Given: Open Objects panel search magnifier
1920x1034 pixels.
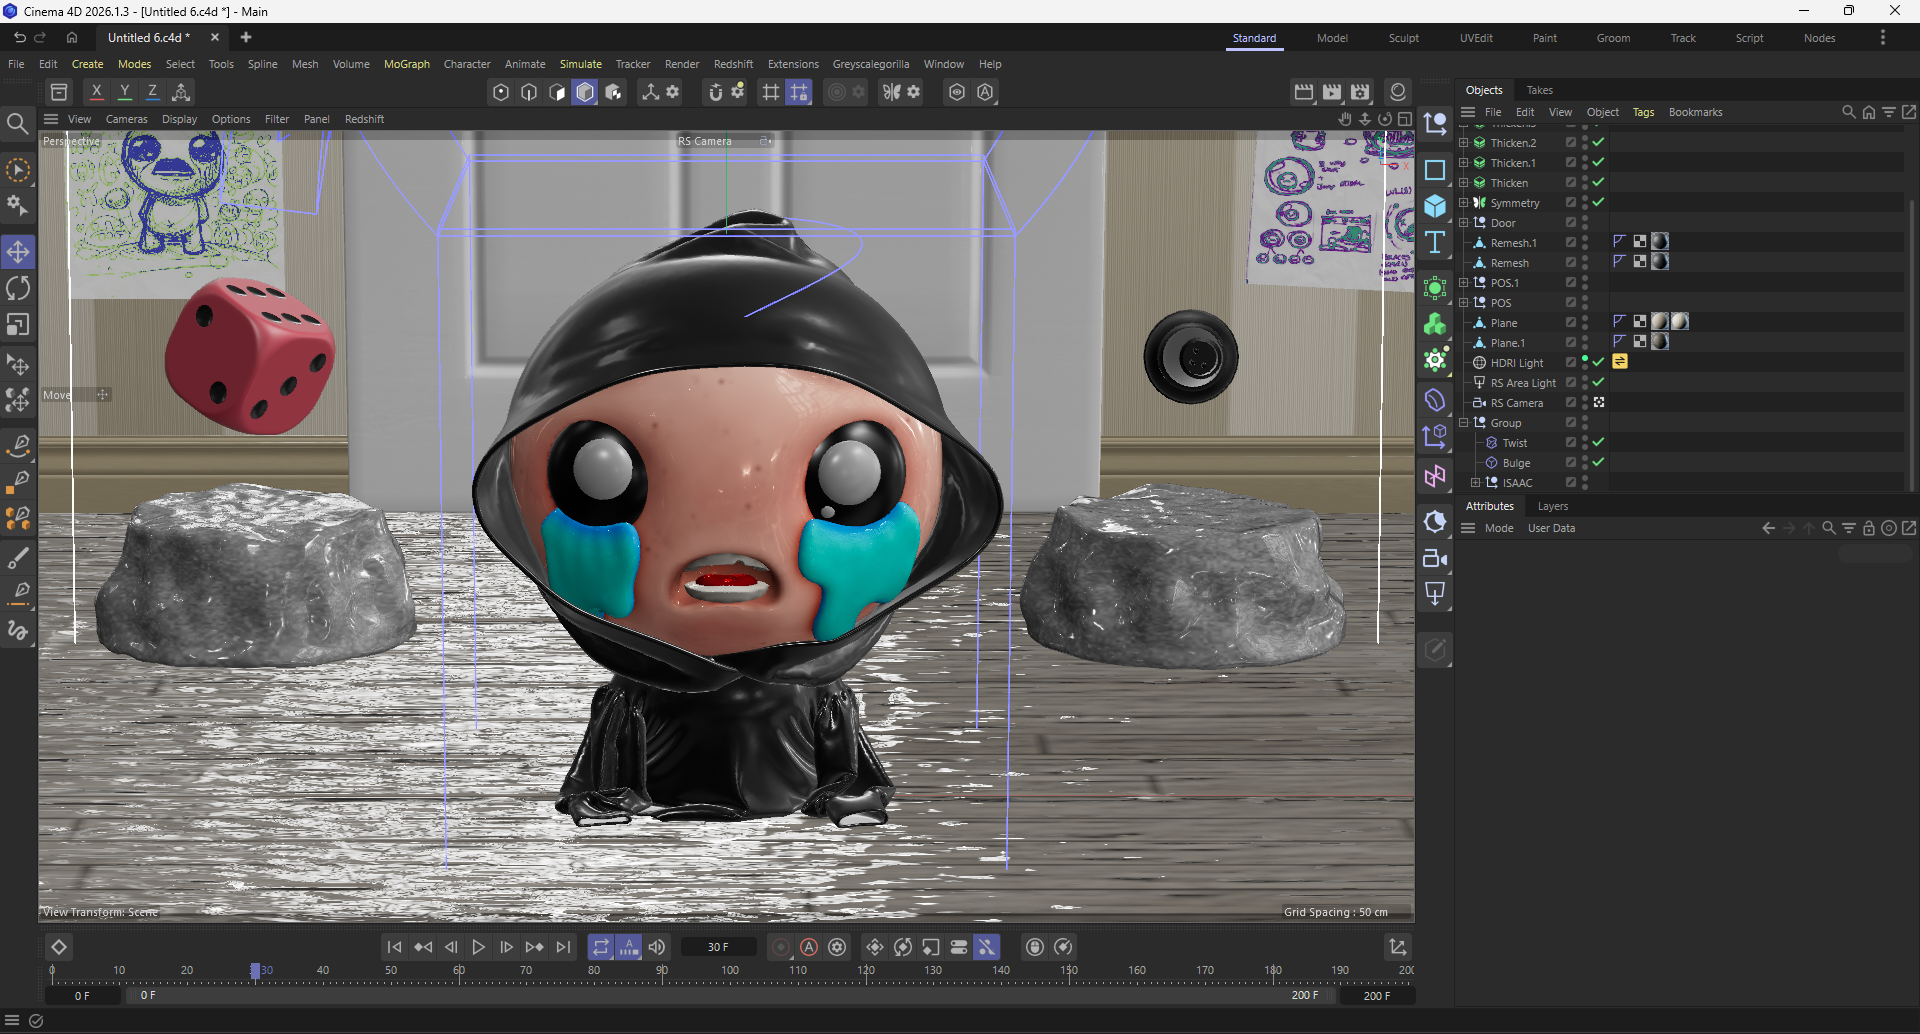Looking at the screenshot, I should pos(1849,112).
